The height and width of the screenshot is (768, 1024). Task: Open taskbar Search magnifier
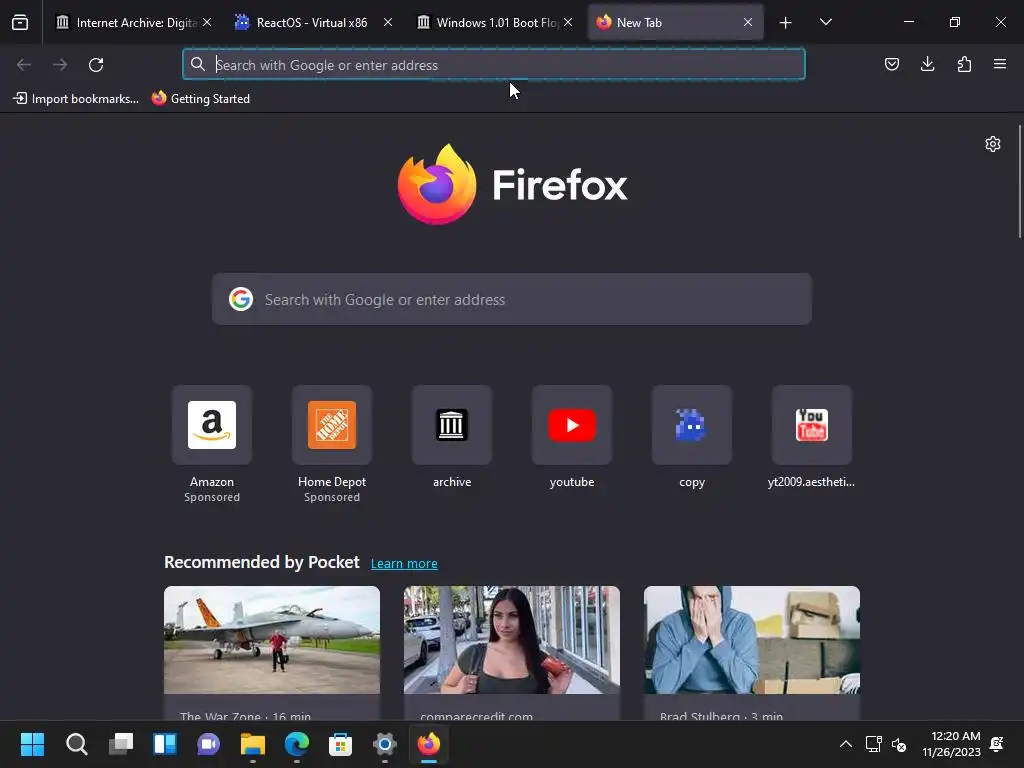pos(76,744)
